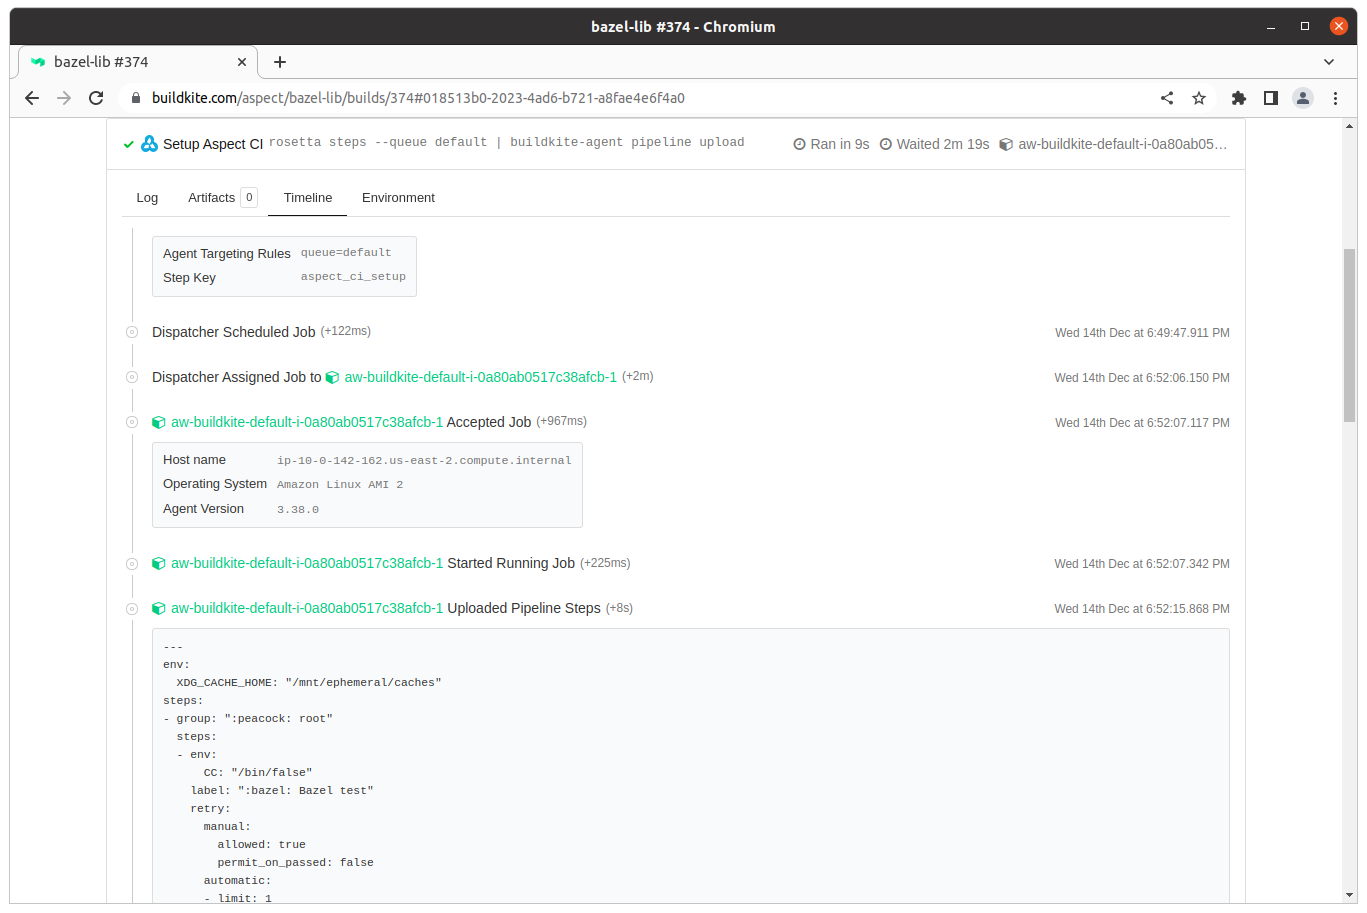This screenshot has width=1367, height=913.
Task: Click the queue=default targeting rule value
Action: click(346, 253)
